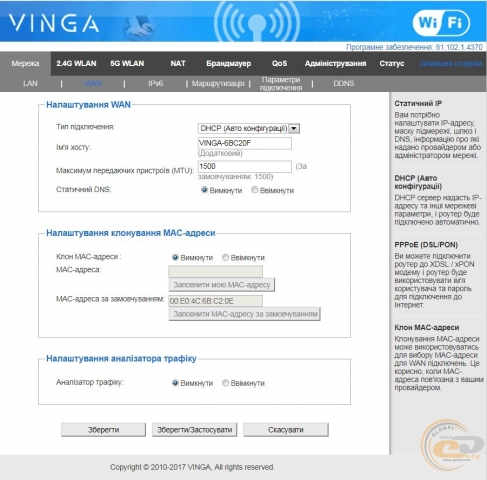Select Ввімкнути for Статичний DNS
The height and width of the screenshot is (480, 487).
[255, 190]
